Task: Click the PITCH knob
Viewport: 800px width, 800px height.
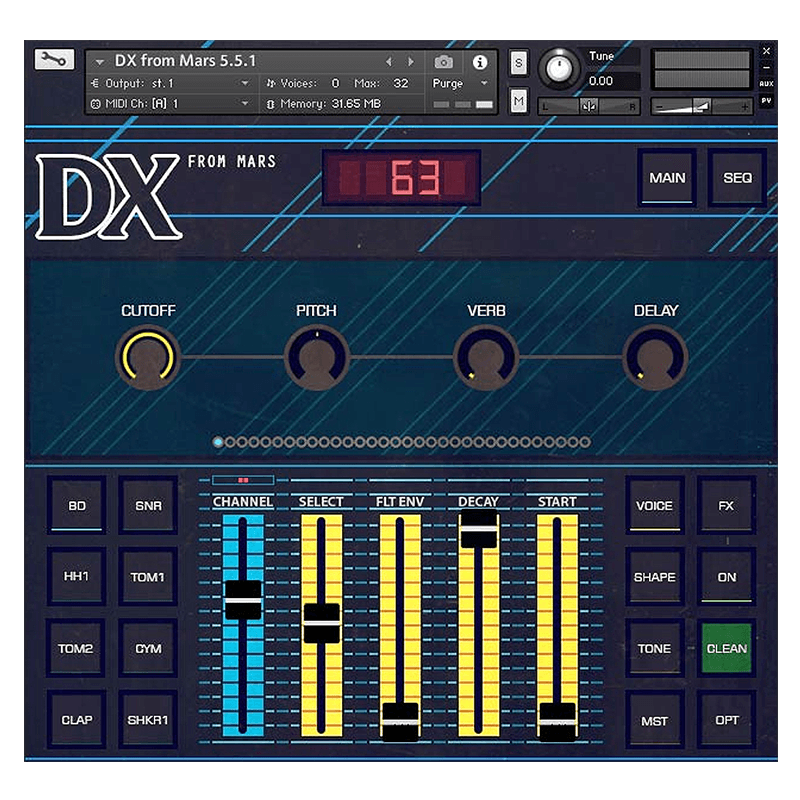Action: 316,358
